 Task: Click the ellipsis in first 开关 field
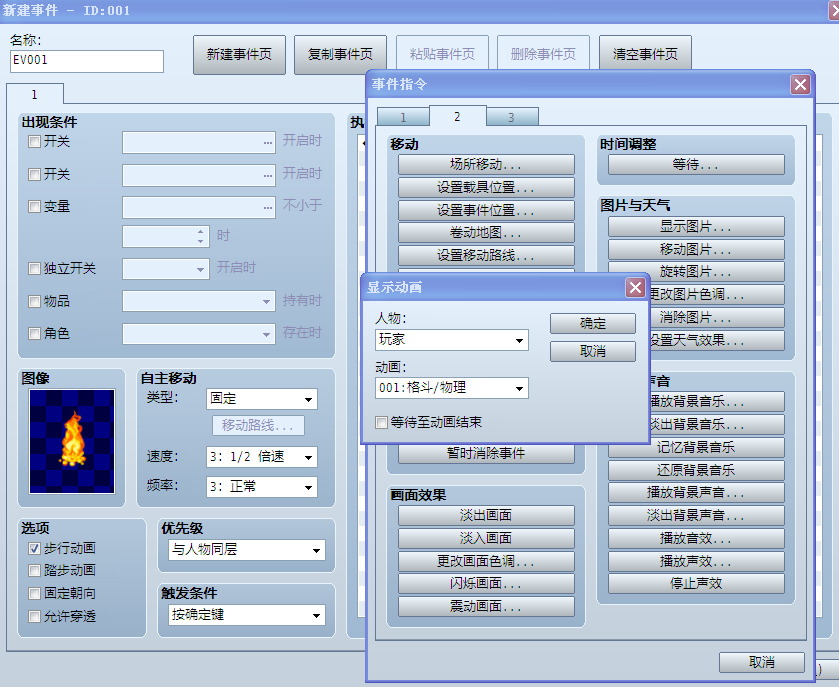(268, 143)
